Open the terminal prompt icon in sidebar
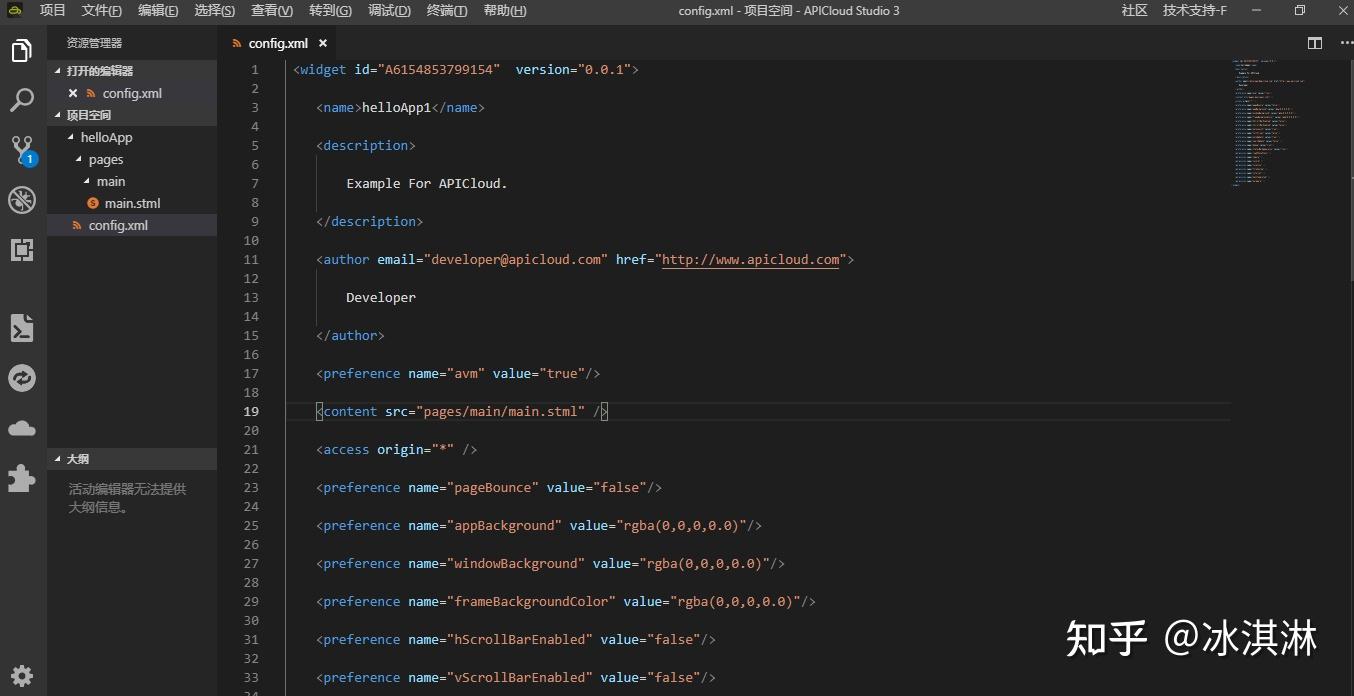1354x696 pixels. 22,328
